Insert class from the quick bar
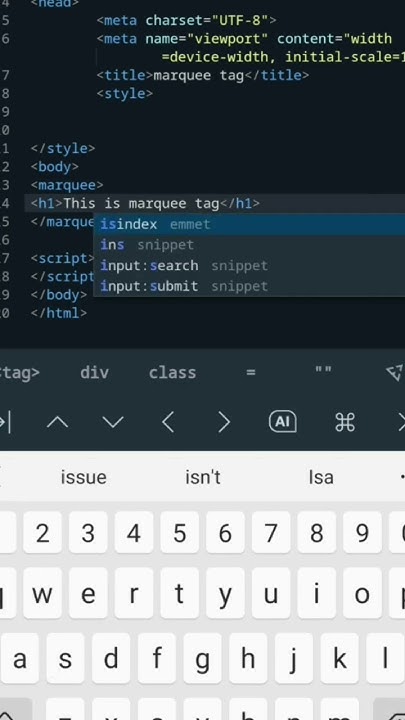 click(172, 372)
